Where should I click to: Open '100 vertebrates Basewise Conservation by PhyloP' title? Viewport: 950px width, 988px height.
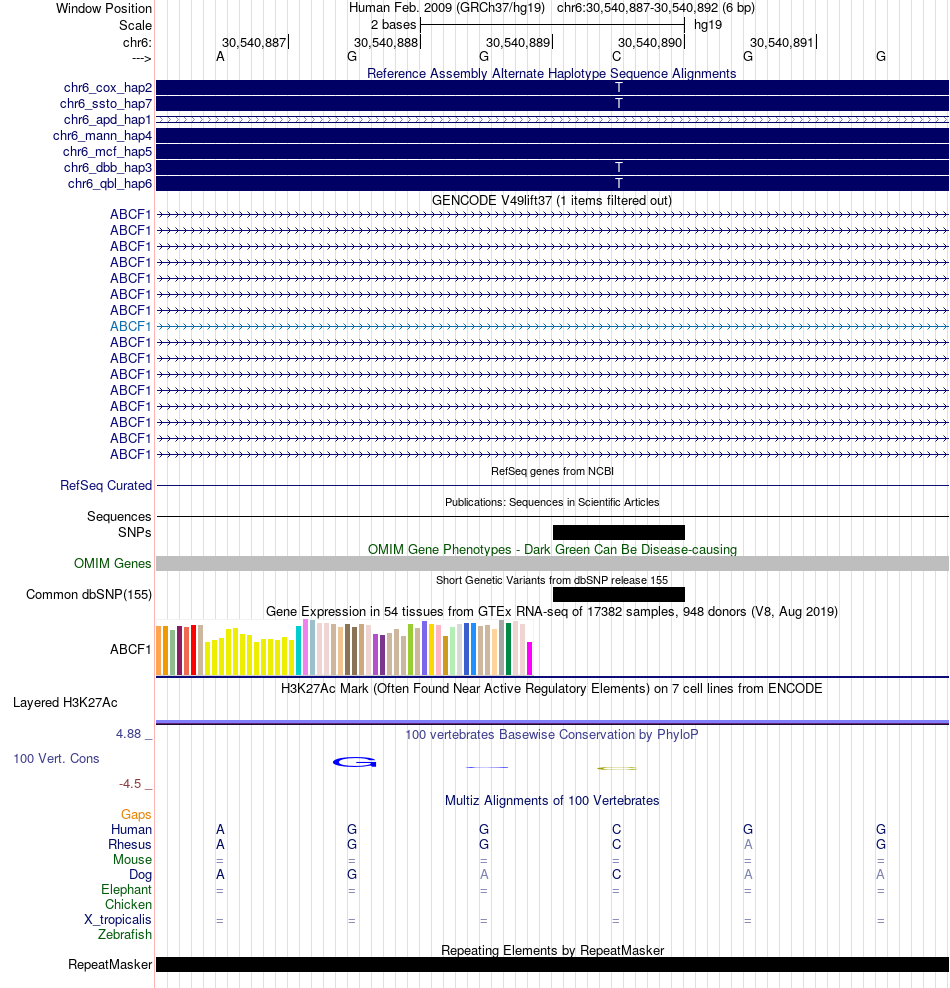[552, 734]
